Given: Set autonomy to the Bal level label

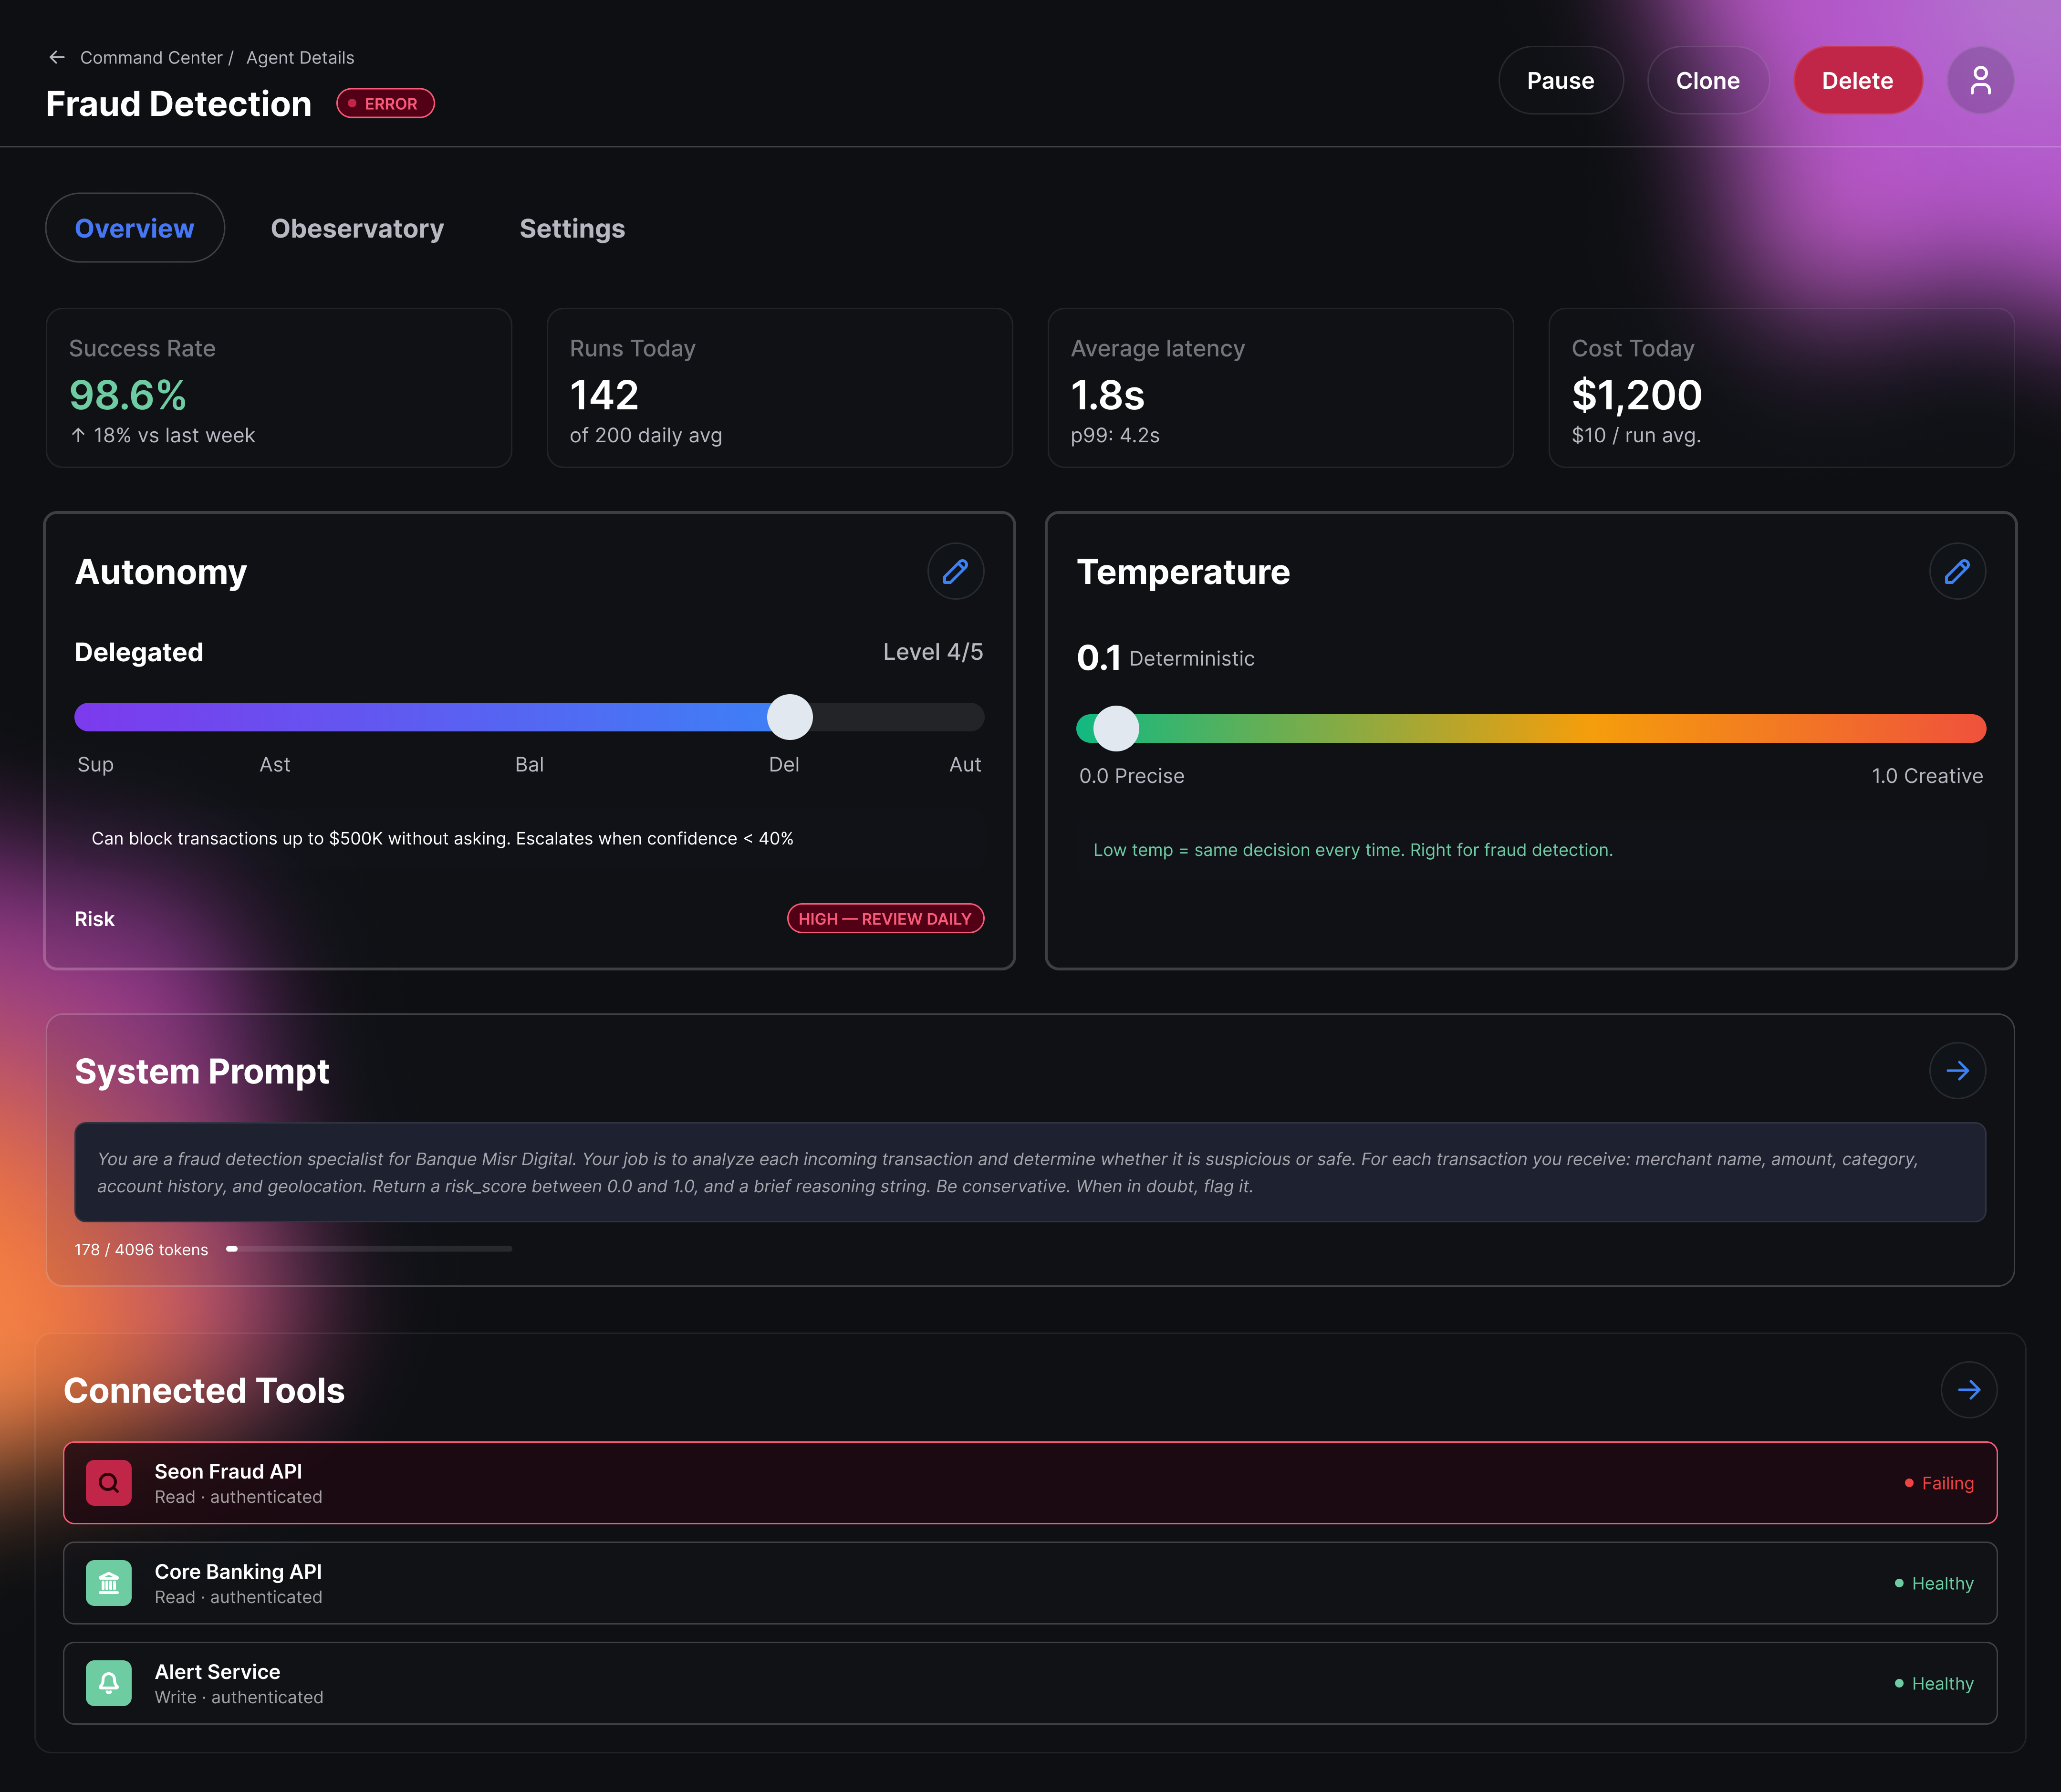Looking at the screenshot, I should 529,765.
